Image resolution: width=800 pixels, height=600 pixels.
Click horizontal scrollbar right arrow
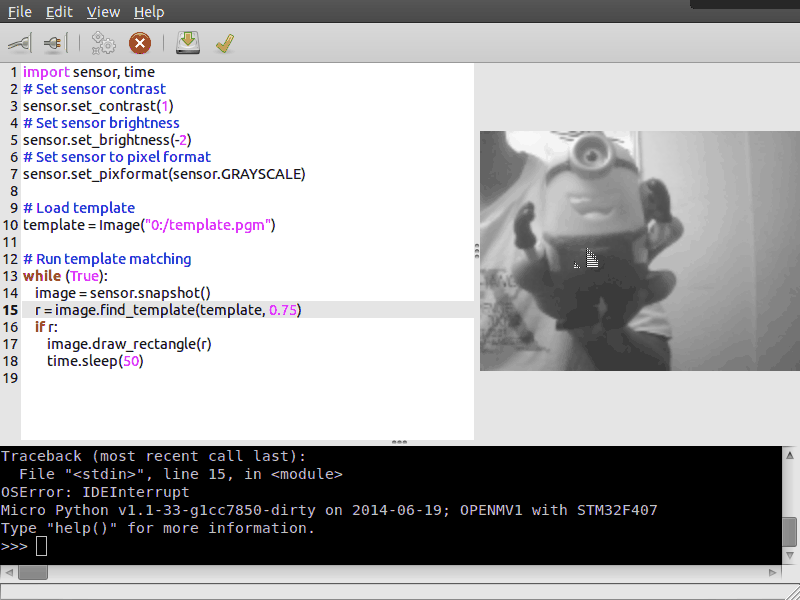(773, 572)
